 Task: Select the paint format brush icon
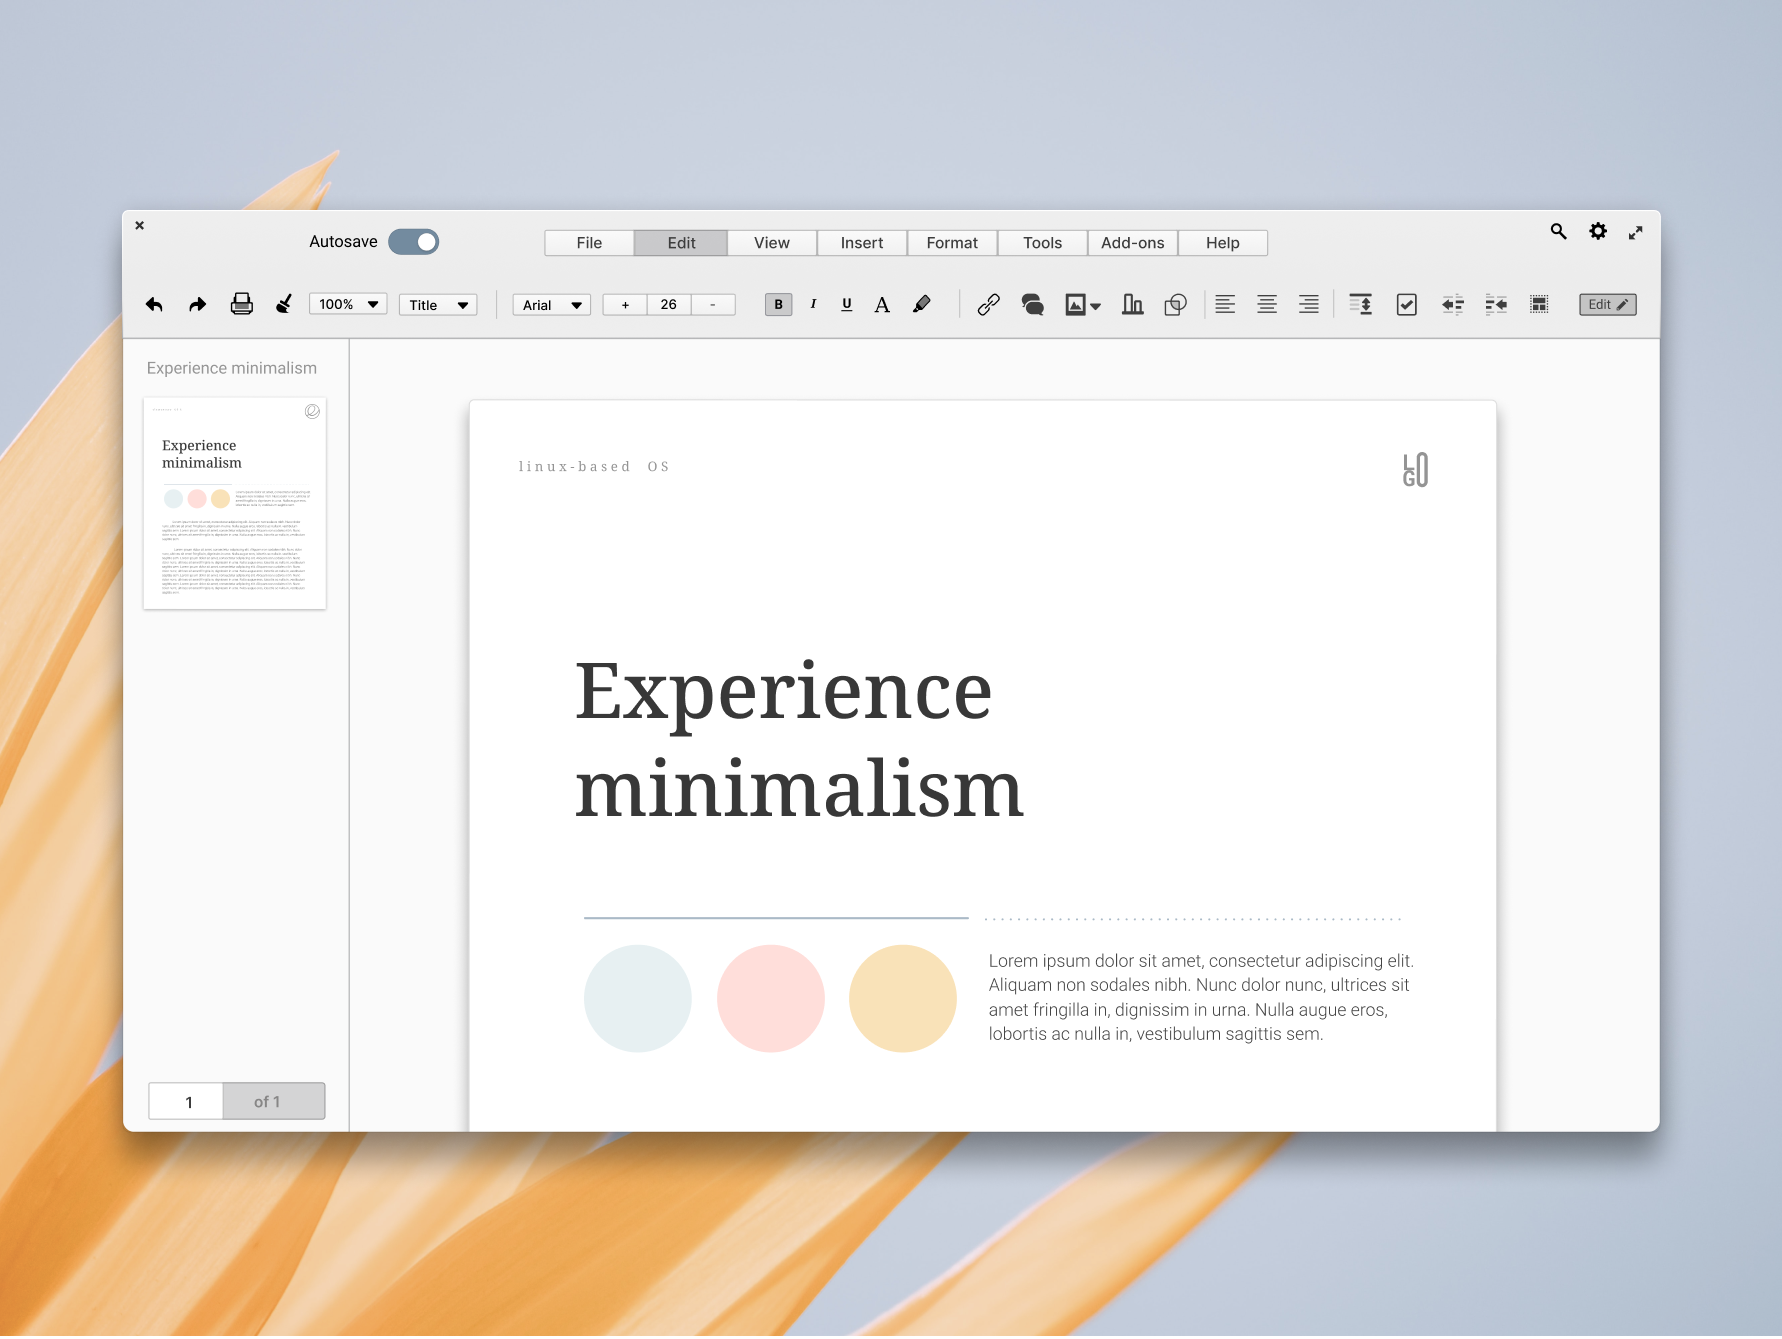point(284,304)
